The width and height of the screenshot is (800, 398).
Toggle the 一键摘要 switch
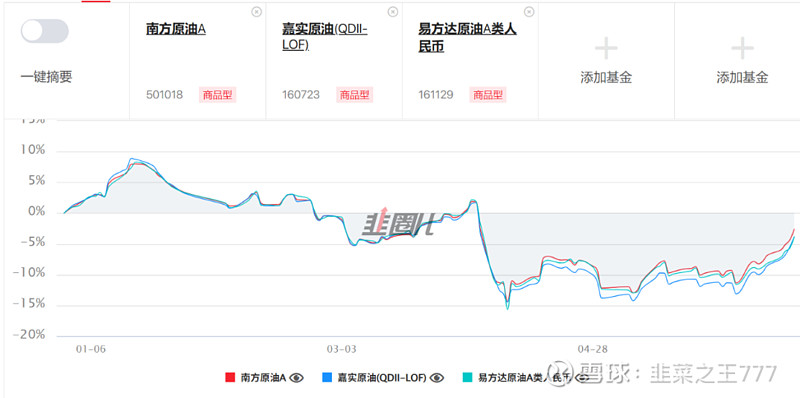pyautogui.click(x=44, y=31)
